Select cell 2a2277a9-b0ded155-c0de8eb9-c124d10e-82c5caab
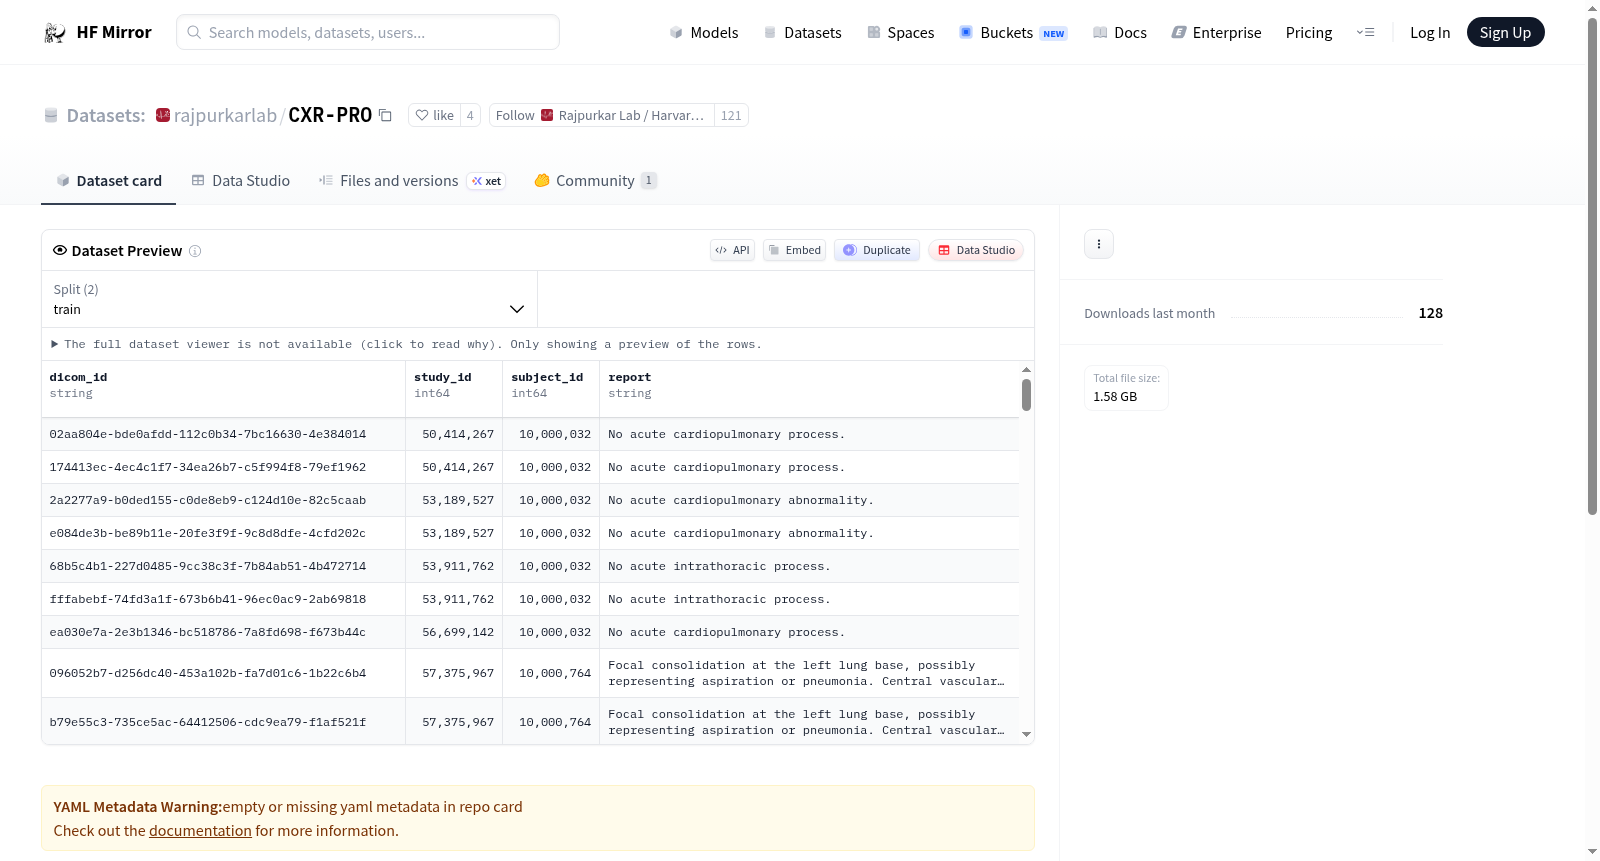This screenshot has width=1600, height=861. [x=223, y=501]
